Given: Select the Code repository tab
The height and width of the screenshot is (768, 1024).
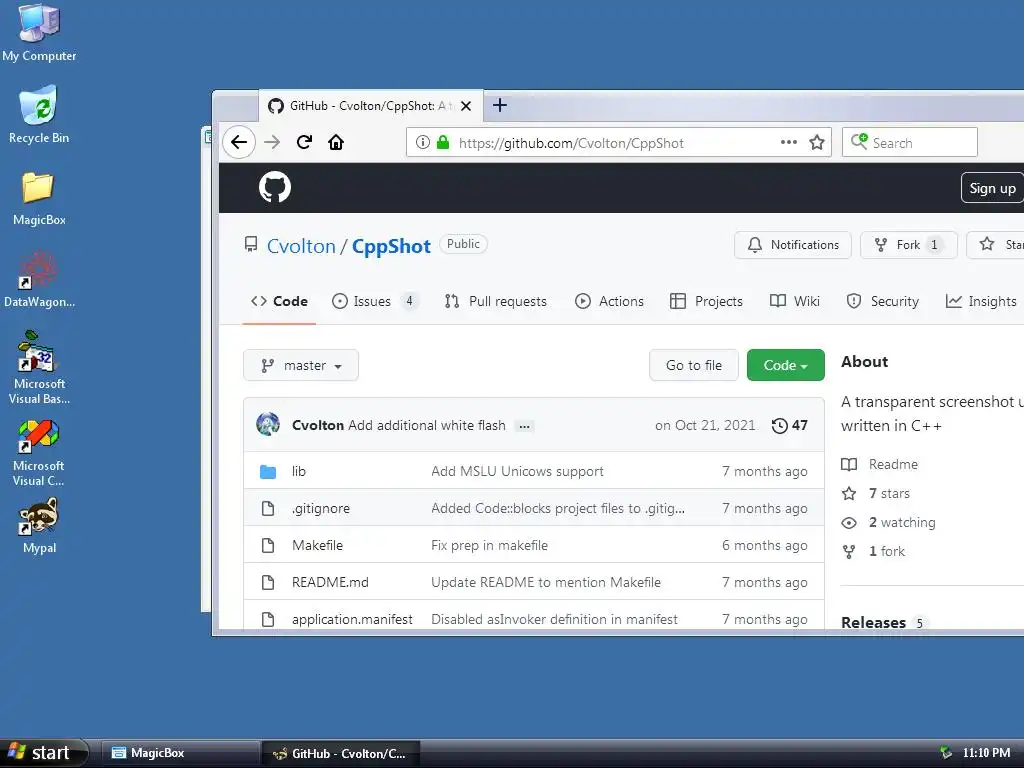Looking at the screenshot, I should coord(280,301).
